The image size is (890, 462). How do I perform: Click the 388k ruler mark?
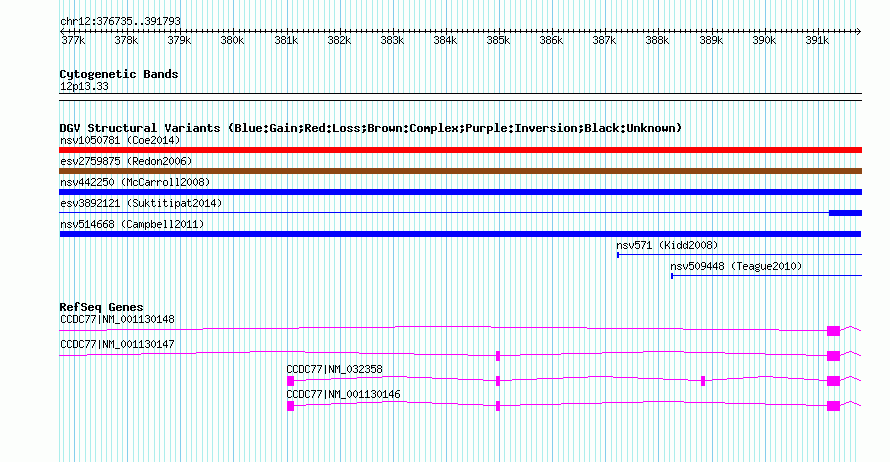point(657,40)
